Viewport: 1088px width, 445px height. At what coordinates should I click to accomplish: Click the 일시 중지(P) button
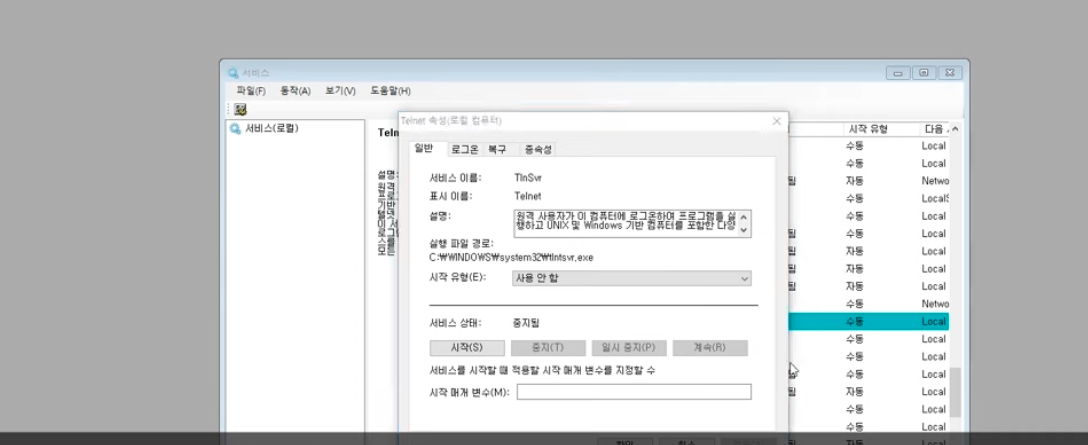point(629,347)
